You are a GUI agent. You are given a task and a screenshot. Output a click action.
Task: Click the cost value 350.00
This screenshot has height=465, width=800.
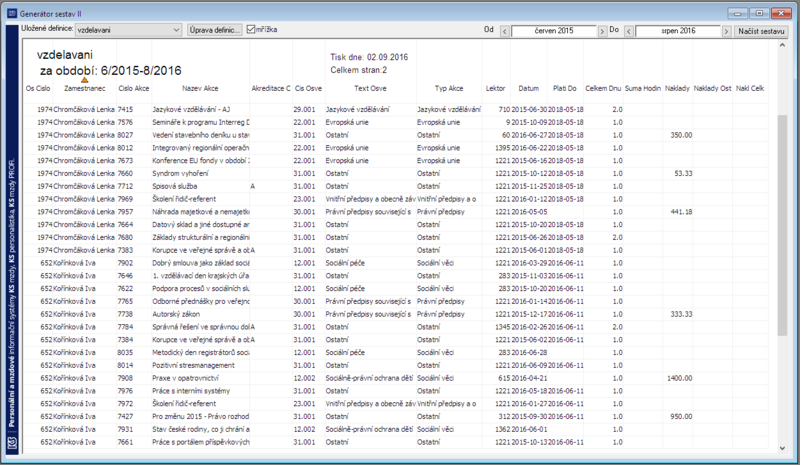click(x=681, y=135)
